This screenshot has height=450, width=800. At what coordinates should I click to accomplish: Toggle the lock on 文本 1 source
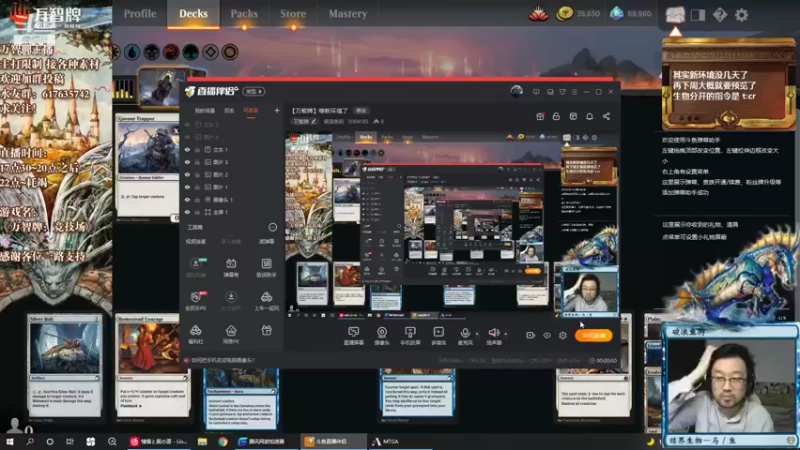pos(197,149)
